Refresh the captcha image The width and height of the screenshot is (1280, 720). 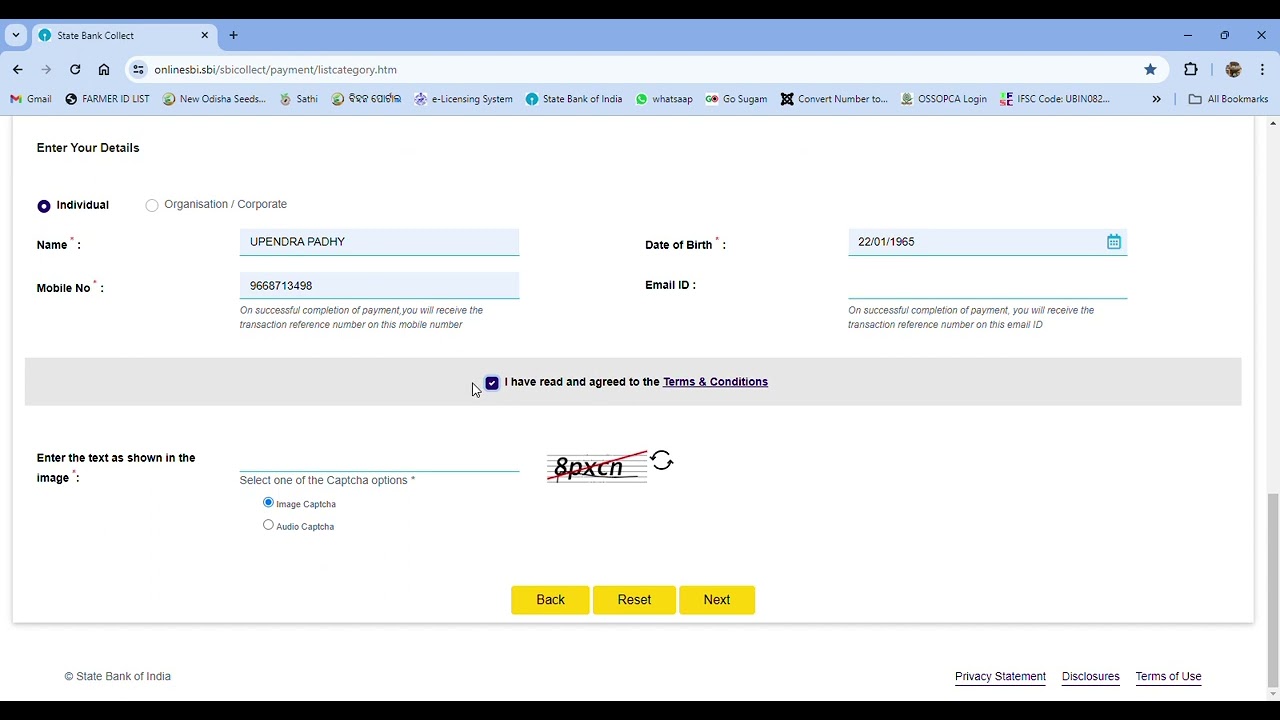(661, 460)
